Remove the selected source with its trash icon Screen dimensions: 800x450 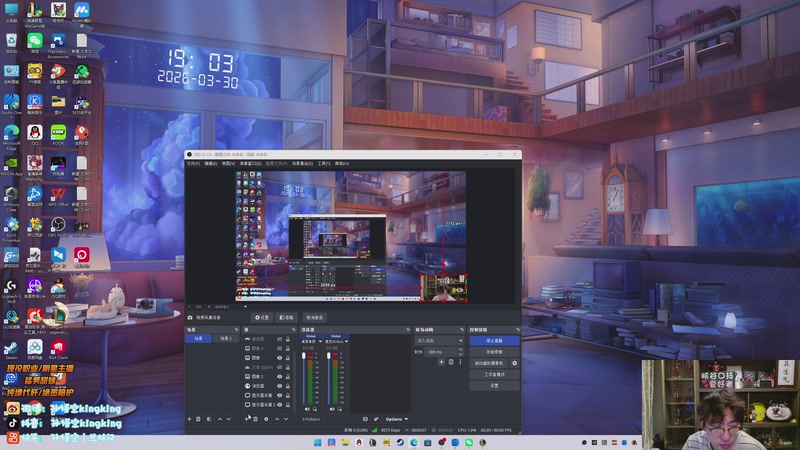coord(256,419)
